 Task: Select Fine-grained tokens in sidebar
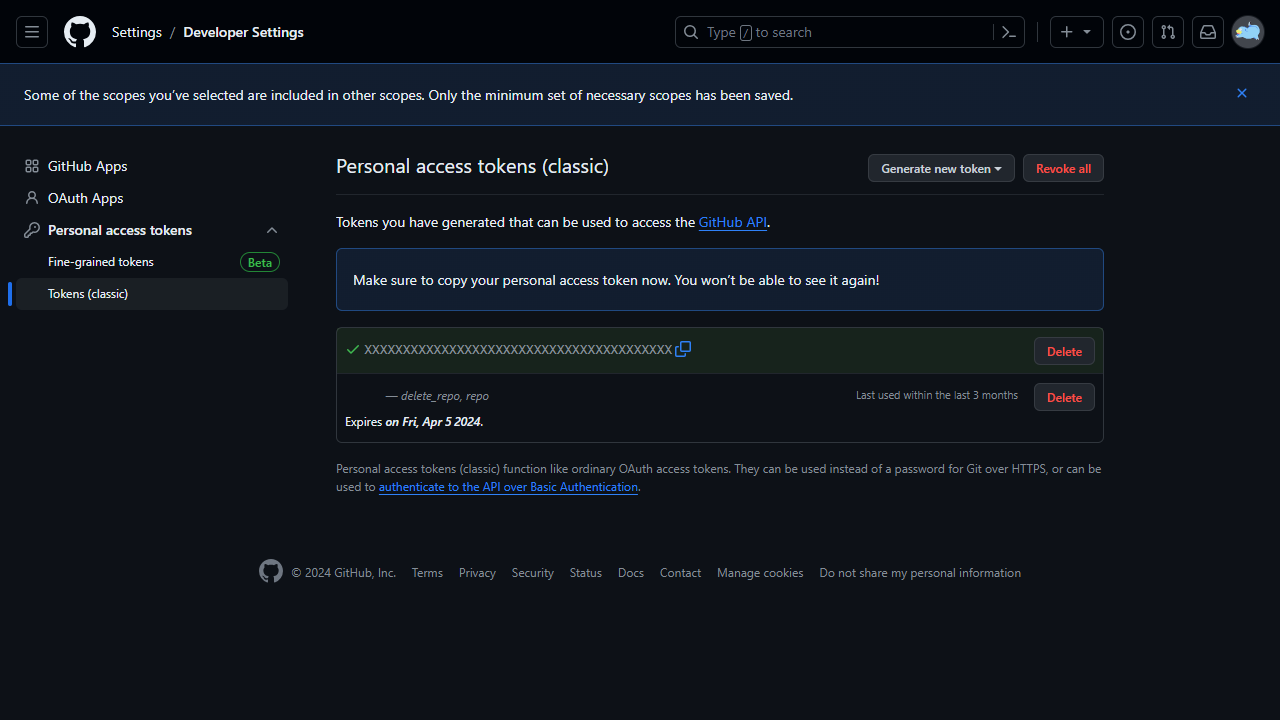click(x=100, y=261)
